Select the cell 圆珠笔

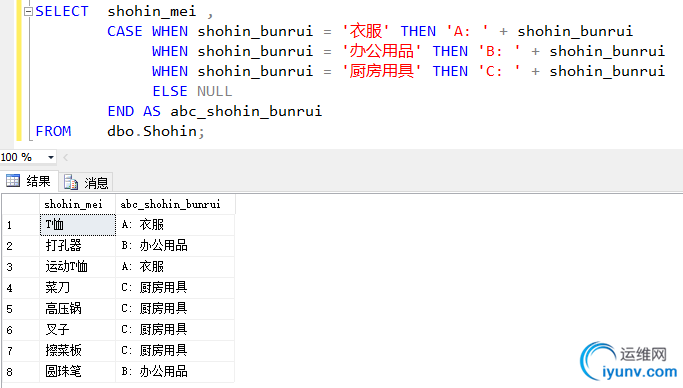point(78,371)
